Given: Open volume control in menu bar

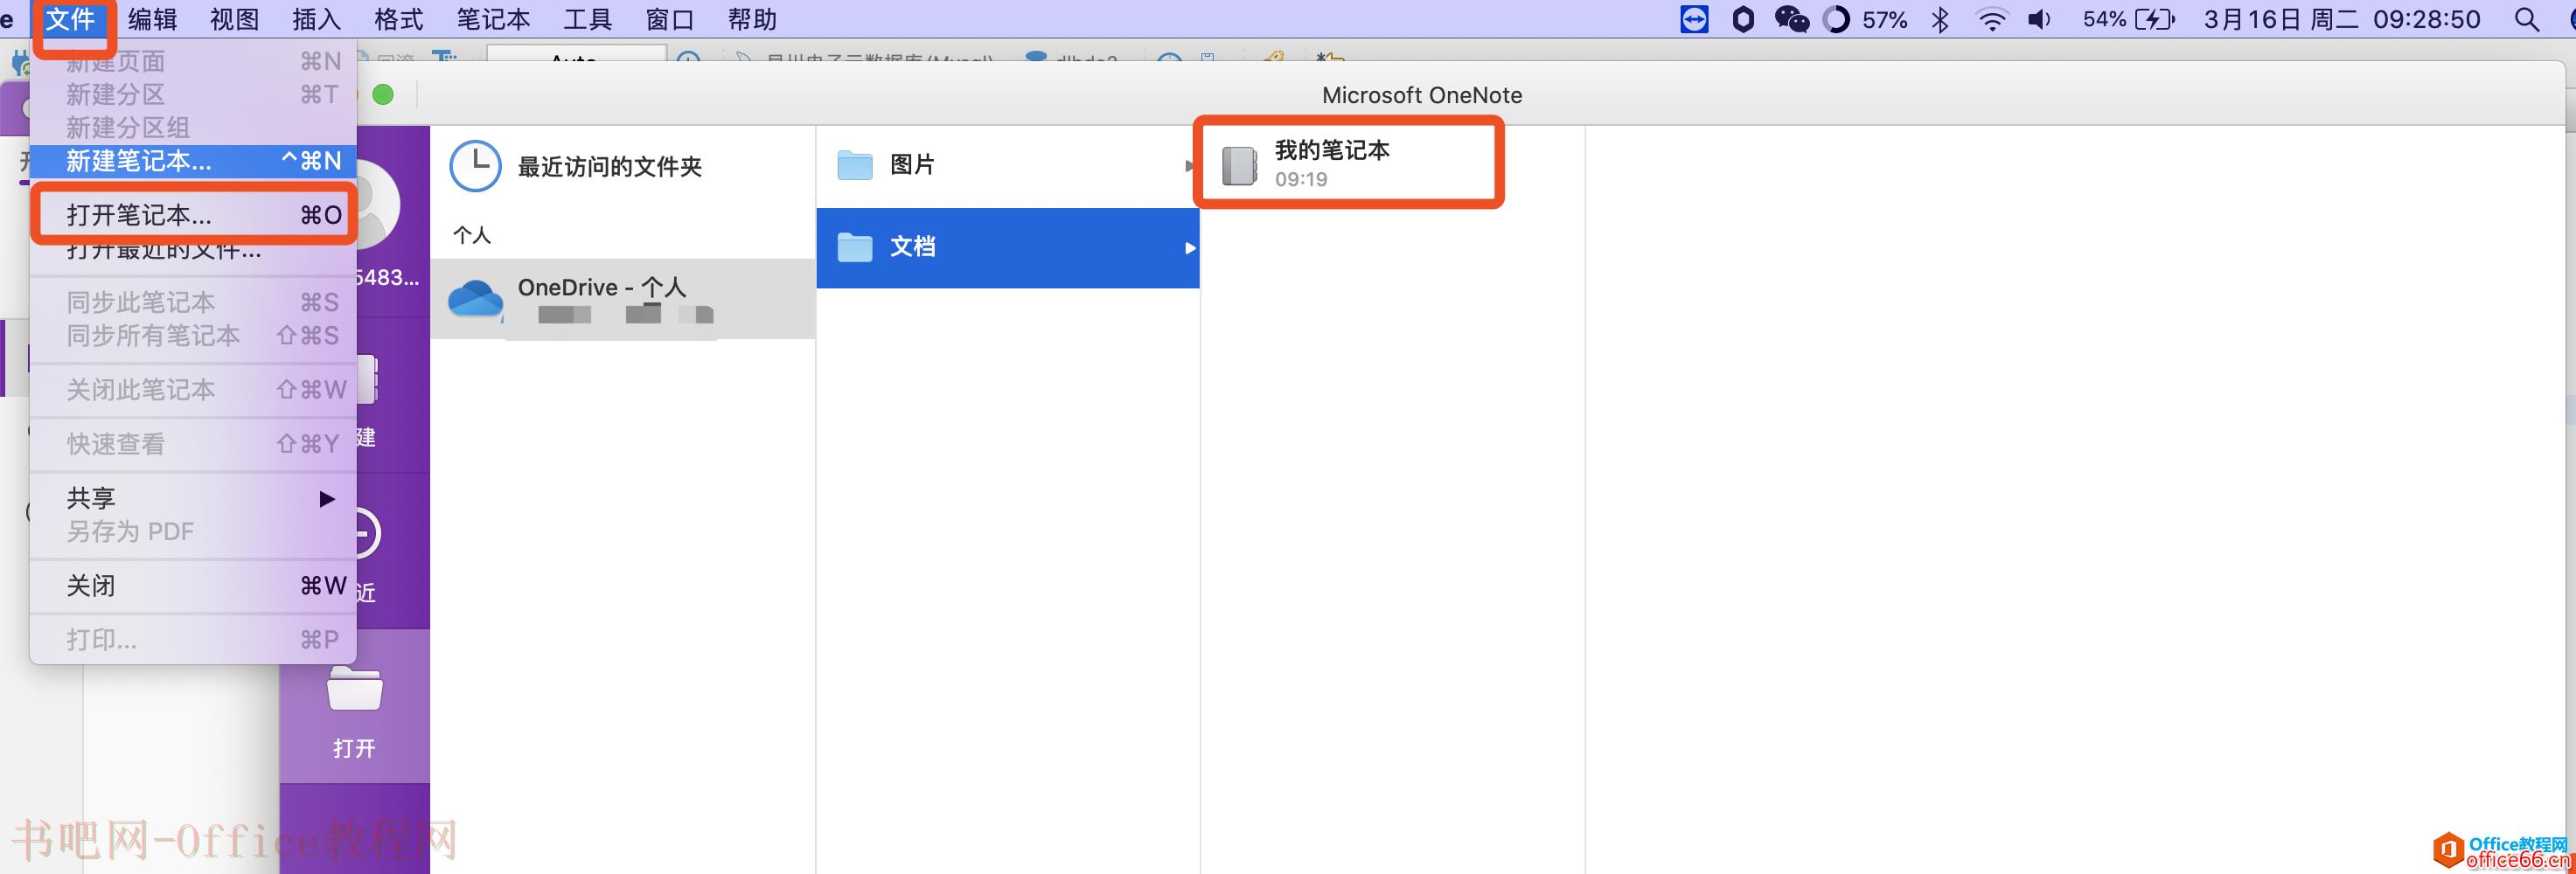Looking at the screenshot, I should (x=2039, y=19).
